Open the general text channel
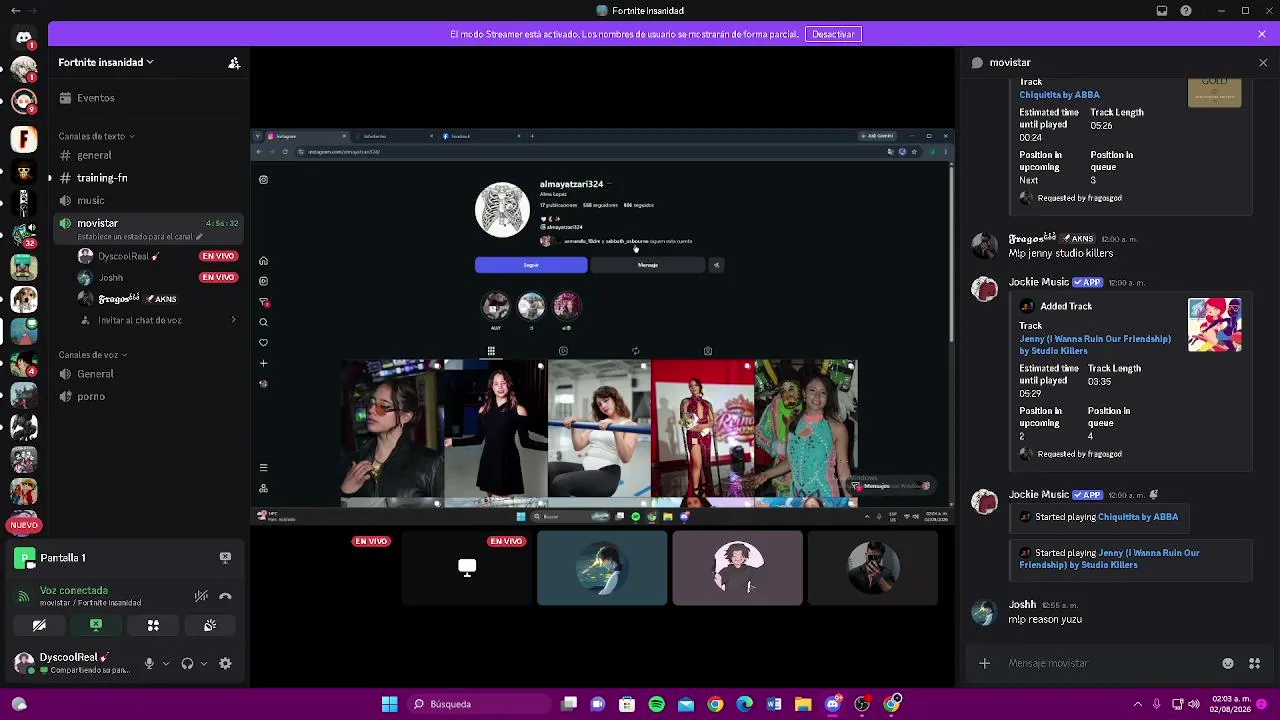The image size is (1280, 720). tap(150, 155)
